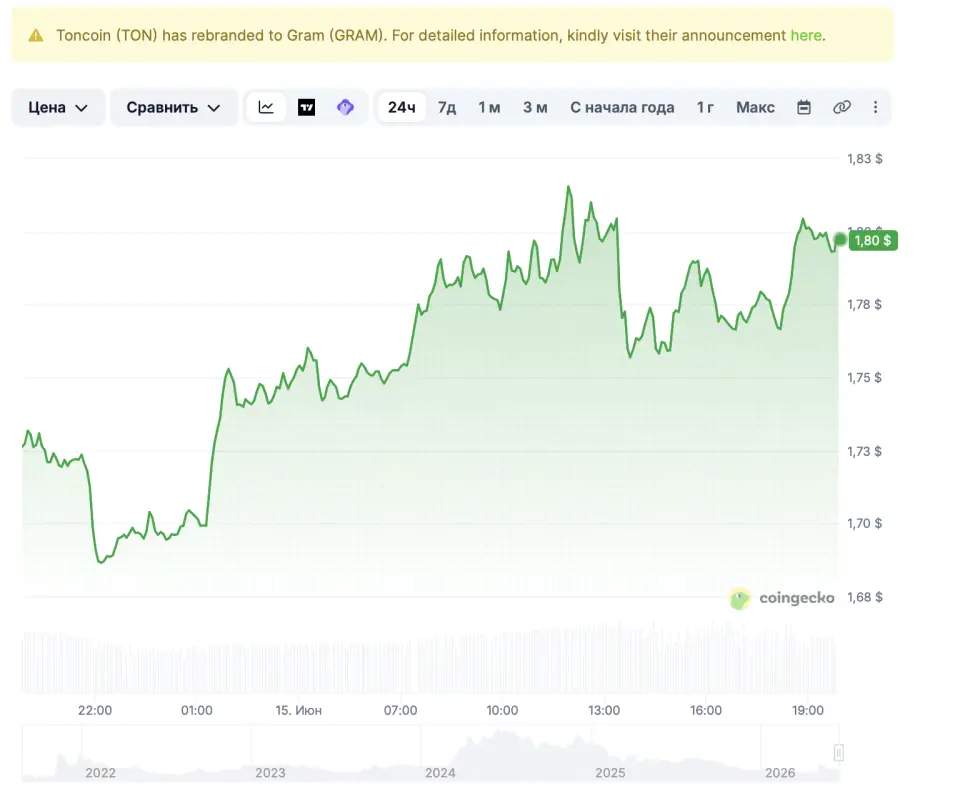Expand the Сравнить dropdown
The width and height of the screenshot is (960, 803).
point(173,108)
